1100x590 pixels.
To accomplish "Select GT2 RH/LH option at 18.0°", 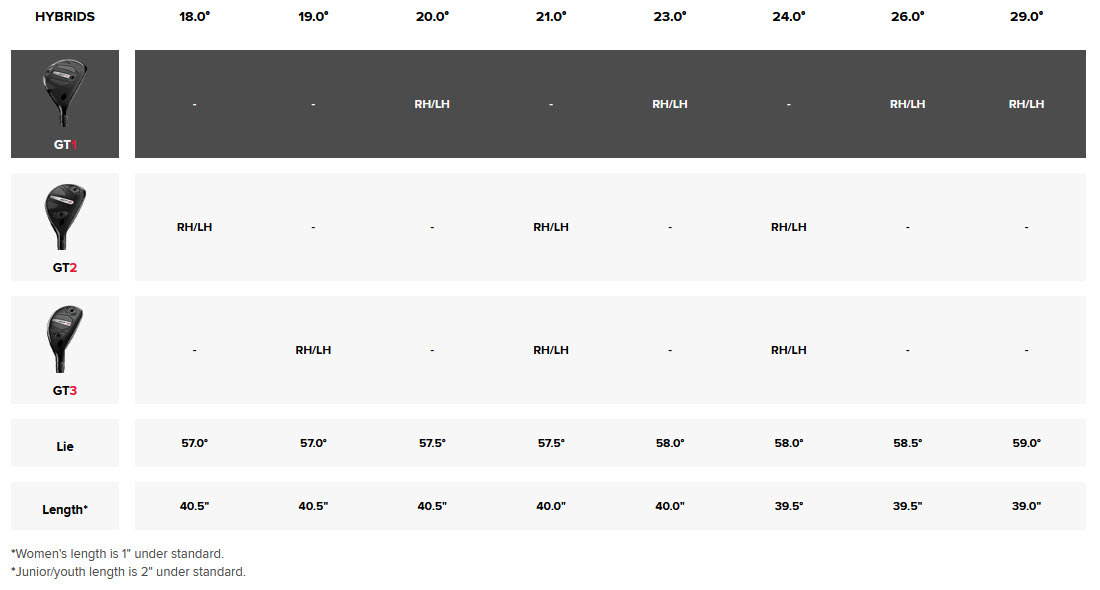I will 194,227.
